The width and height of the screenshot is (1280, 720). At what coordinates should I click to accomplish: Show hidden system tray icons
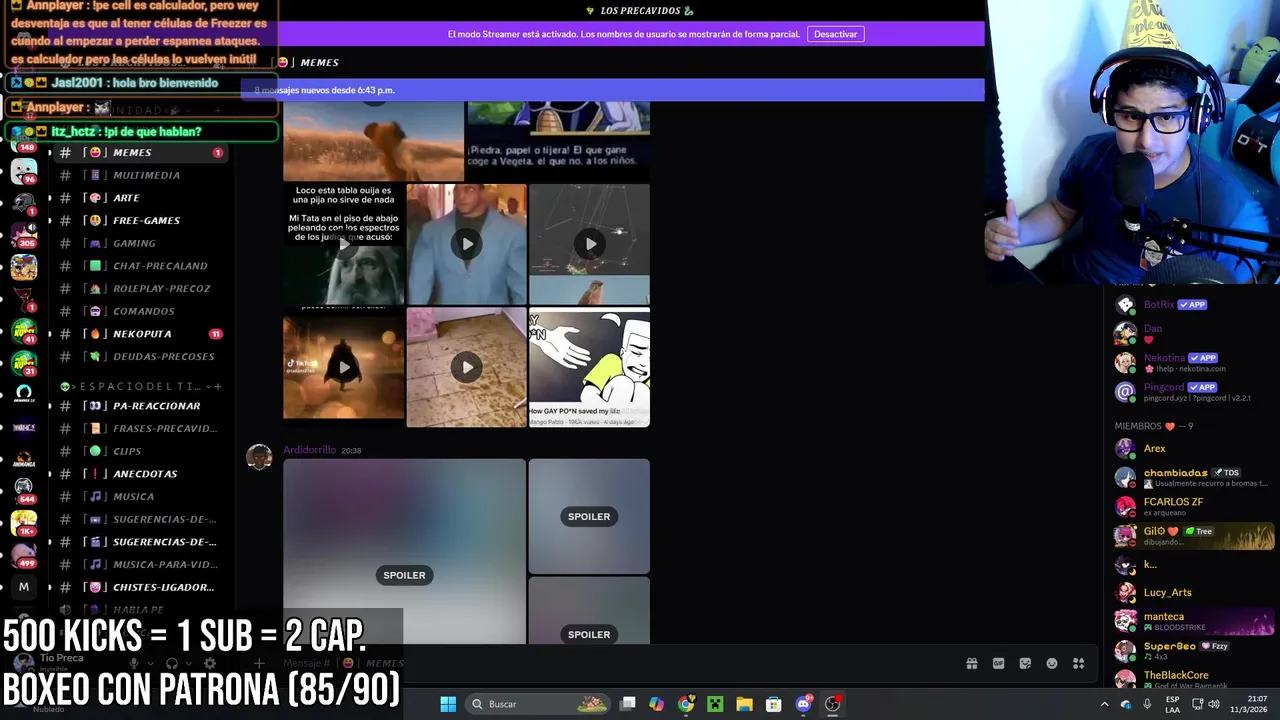pos(1104,704)
